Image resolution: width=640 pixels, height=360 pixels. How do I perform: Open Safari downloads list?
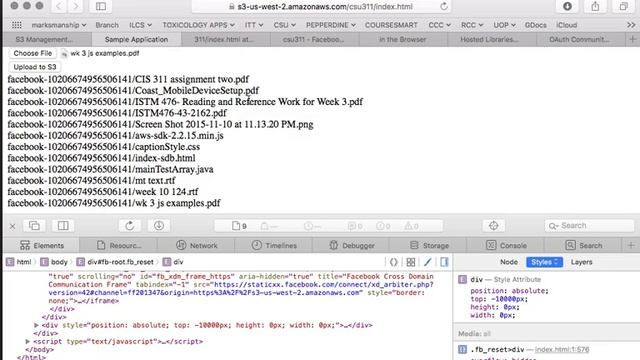(567, 6)
